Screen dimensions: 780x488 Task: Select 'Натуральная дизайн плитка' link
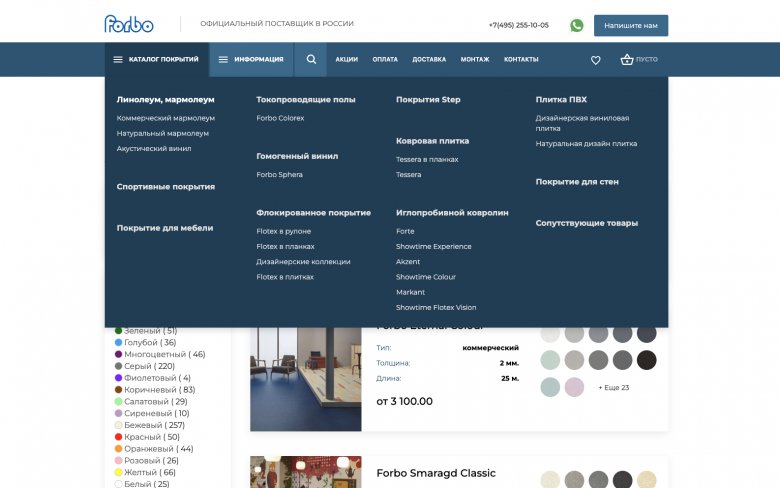[586, 143]
